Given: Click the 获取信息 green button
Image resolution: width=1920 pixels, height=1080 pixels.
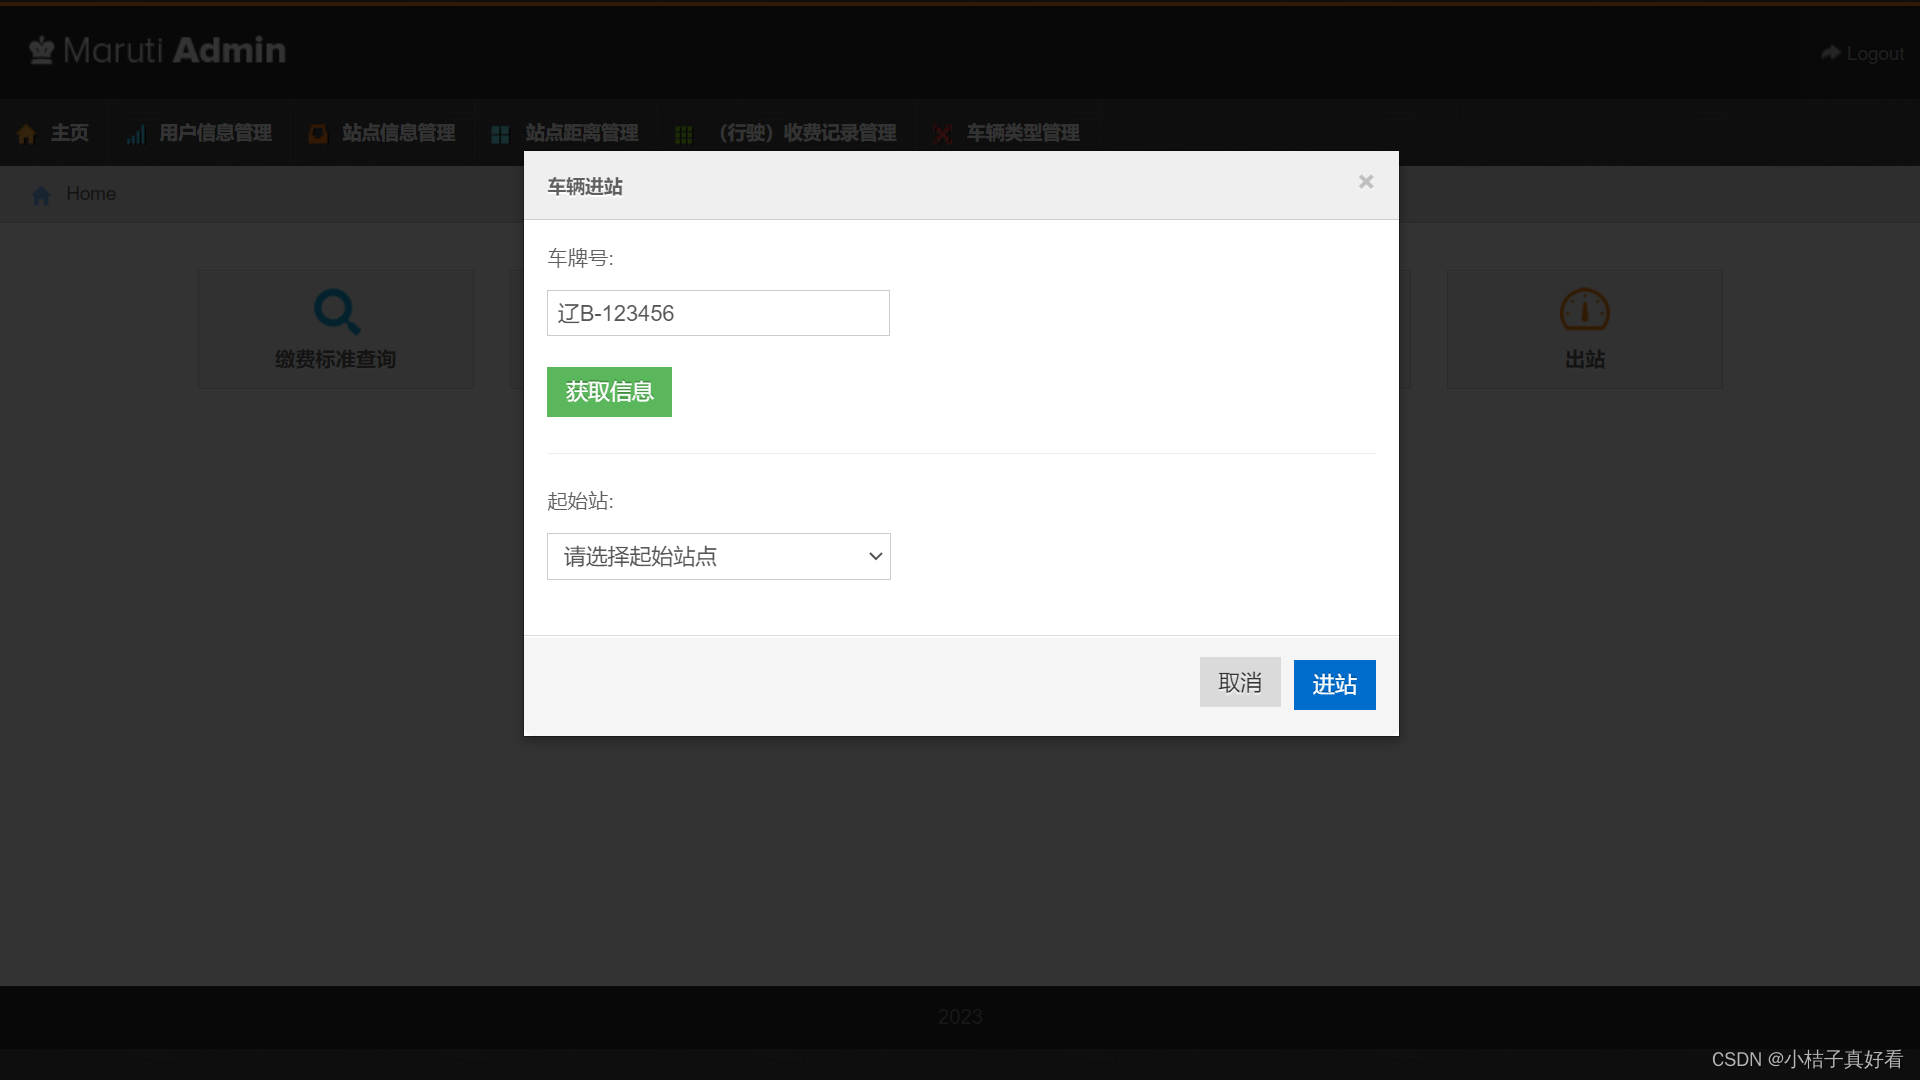Looking at the screenshot, I should tap(609, 392).
